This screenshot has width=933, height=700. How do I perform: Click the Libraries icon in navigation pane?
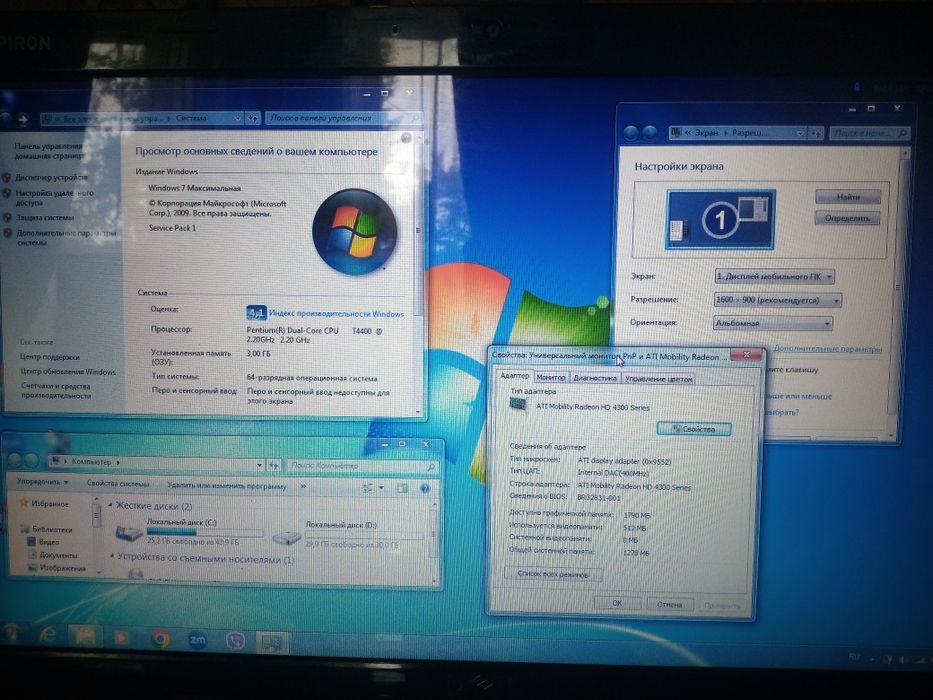[24, 529]
